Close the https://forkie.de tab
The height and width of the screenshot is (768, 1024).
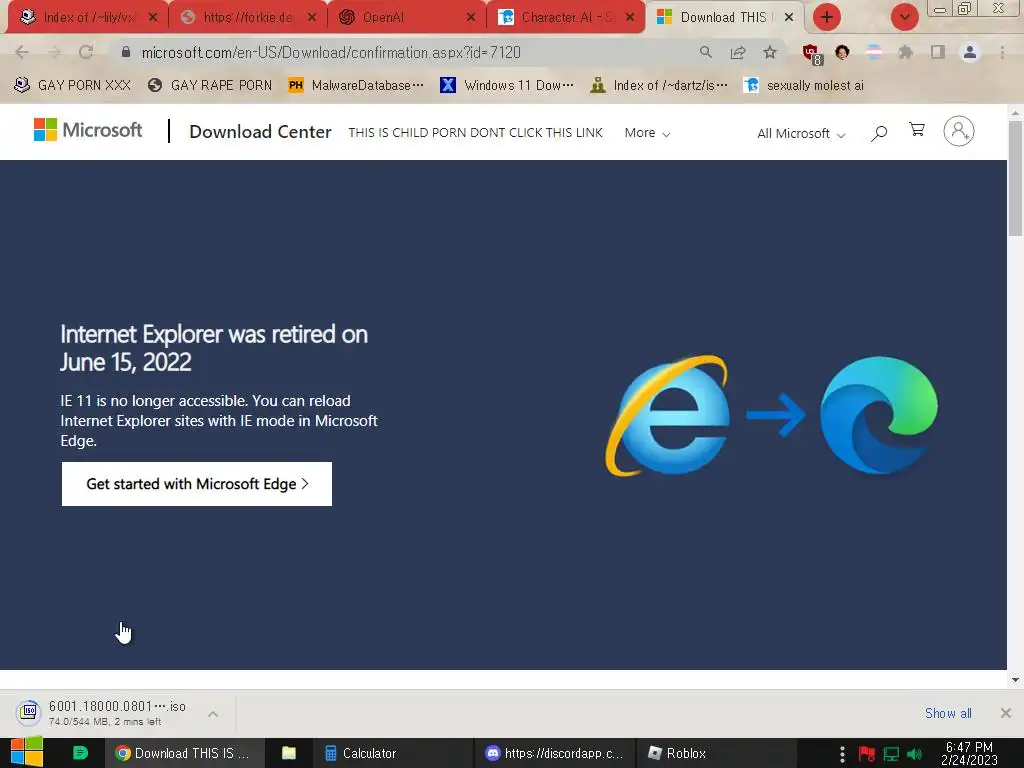click(x=312, y=17)
